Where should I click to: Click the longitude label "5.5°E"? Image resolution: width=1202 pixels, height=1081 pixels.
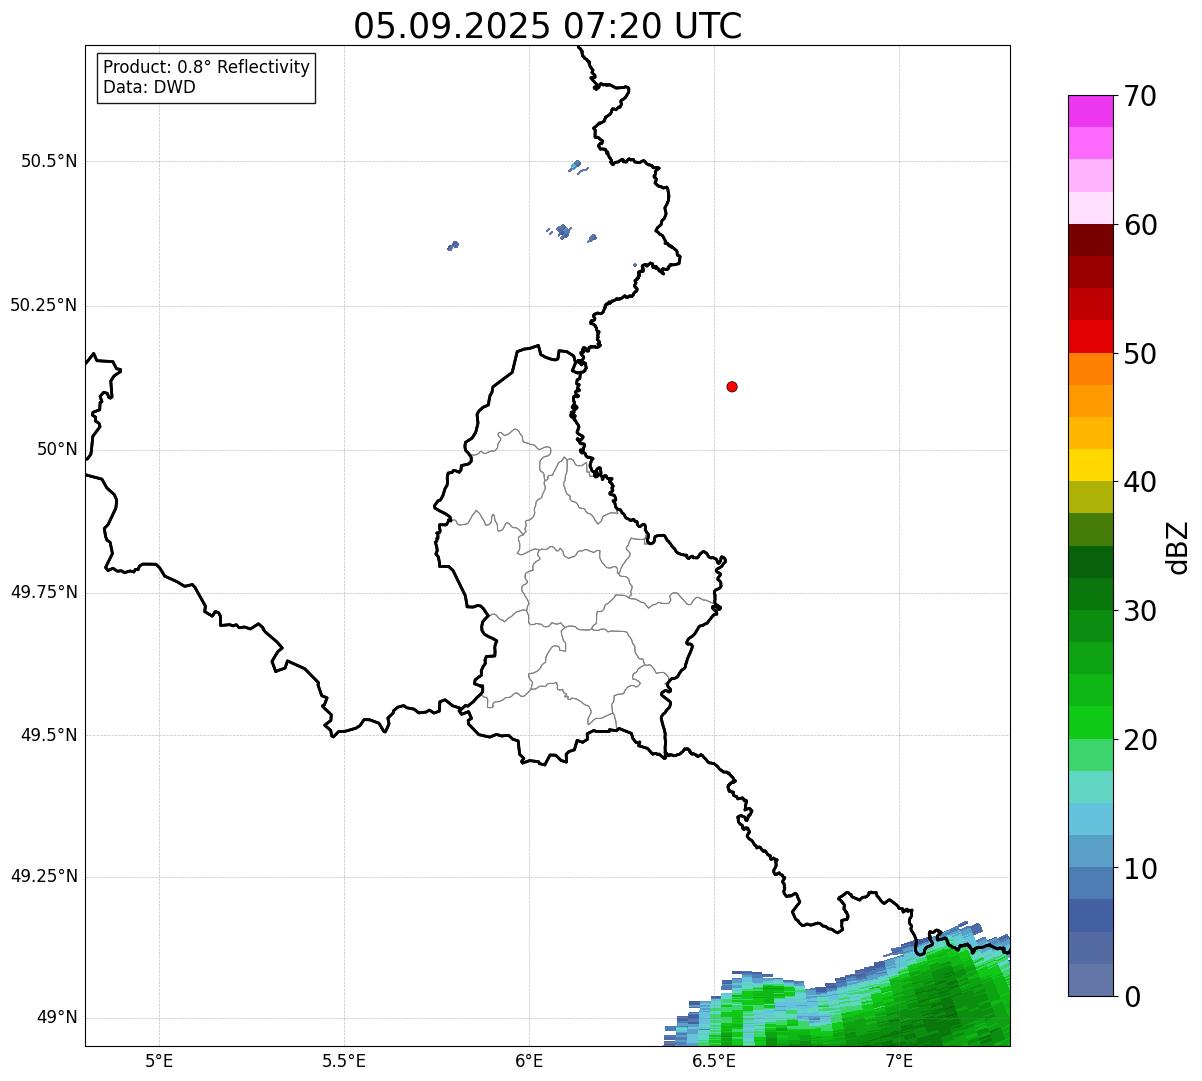(x=344, y=1061)
